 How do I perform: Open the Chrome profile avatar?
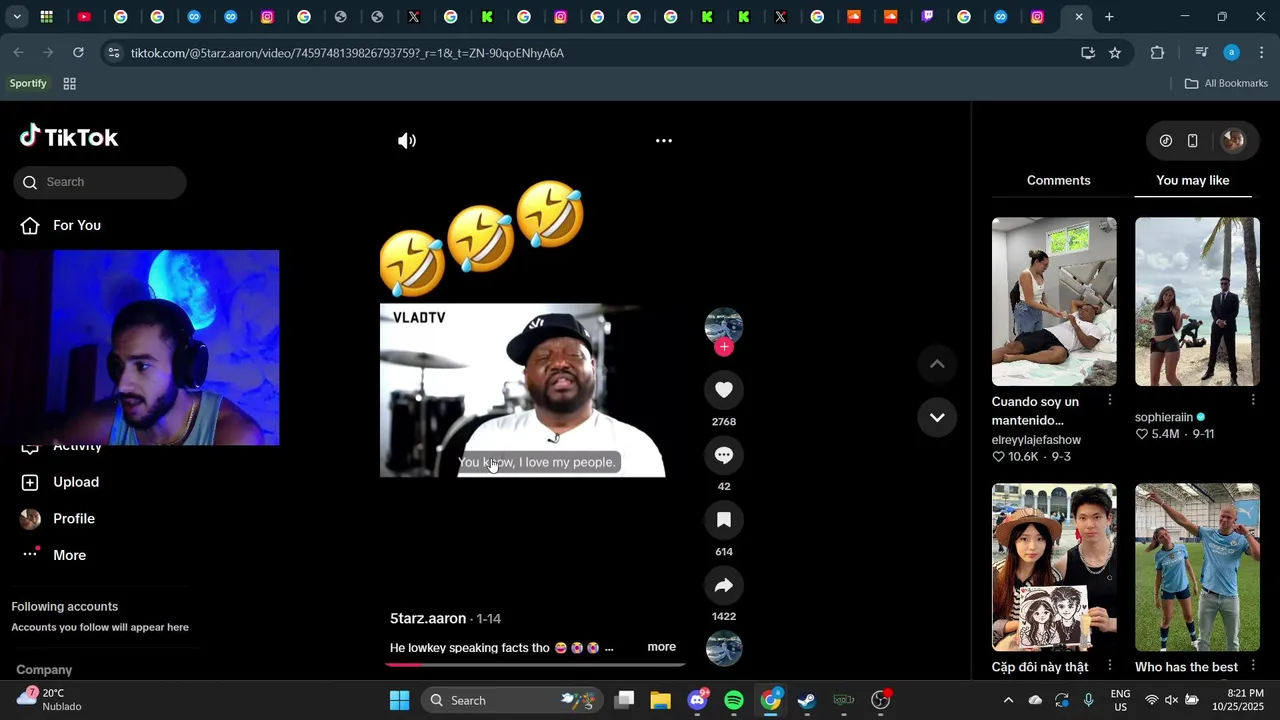tap(1232, 53)
